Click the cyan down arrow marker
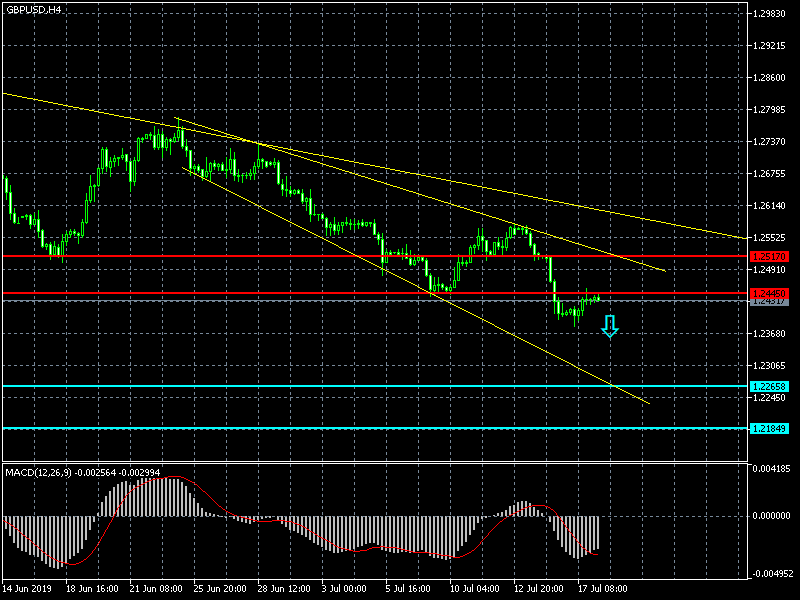800x600 pixels. [610, 327]
